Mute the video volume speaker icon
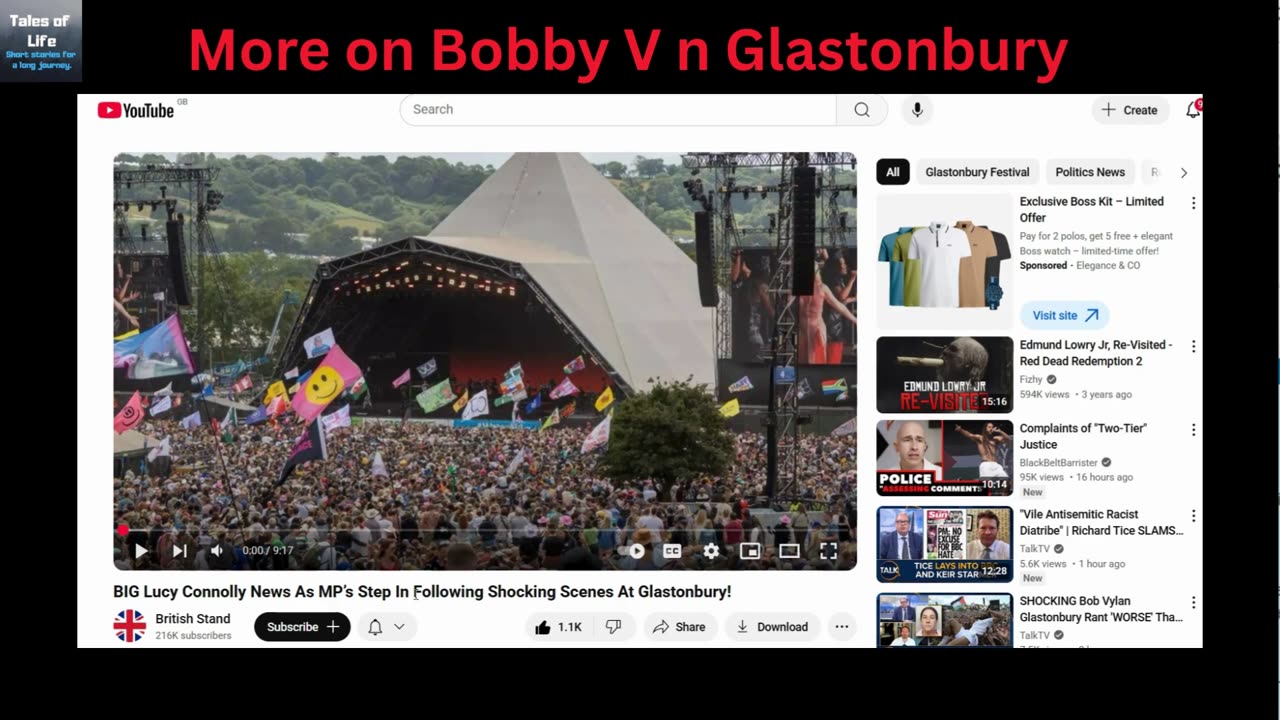The height and width of the screenshot is (720, 1280). pos(216,551)
